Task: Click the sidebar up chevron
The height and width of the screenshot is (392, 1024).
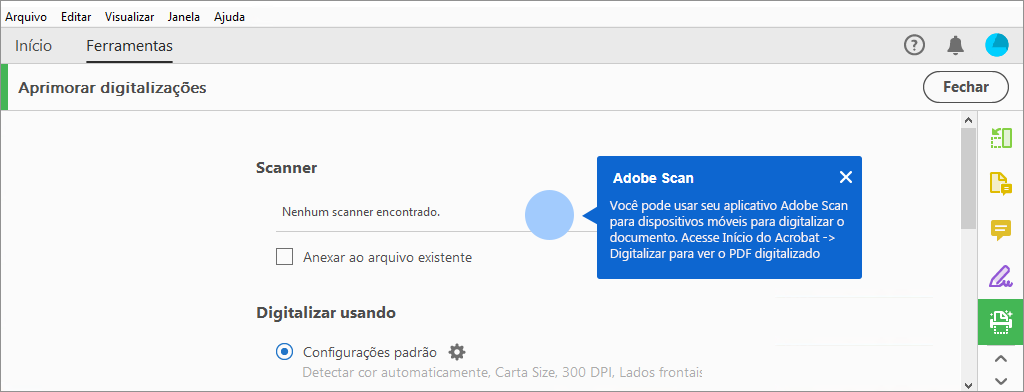Action: (x=1000, y=358)
